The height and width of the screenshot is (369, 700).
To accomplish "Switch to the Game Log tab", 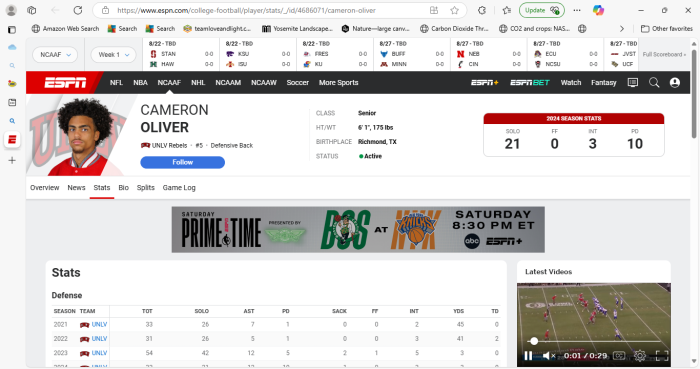I will click(x=179, y=188).
